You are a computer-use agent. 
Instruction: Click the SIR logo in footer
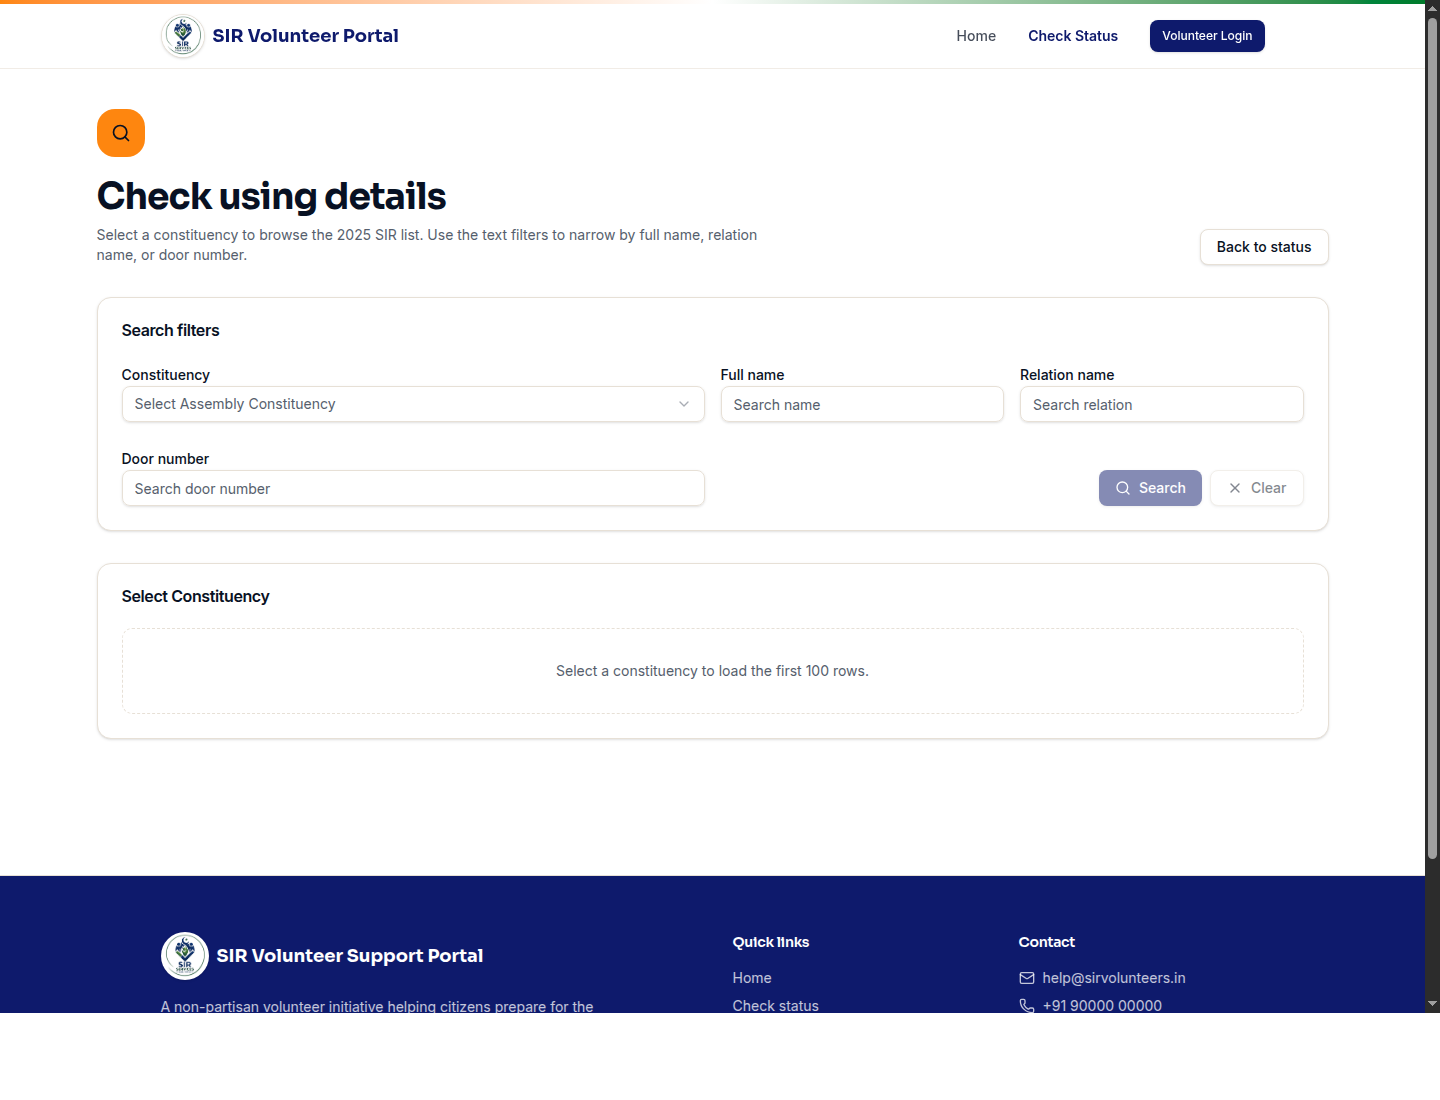coord(185,956)
